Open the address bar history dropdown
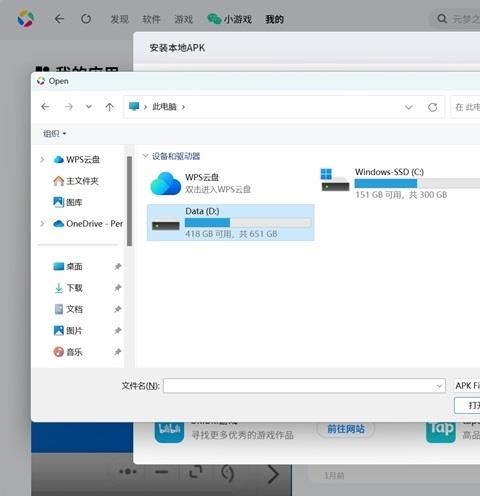Screen dimensions: 480x496 (408, 107)
